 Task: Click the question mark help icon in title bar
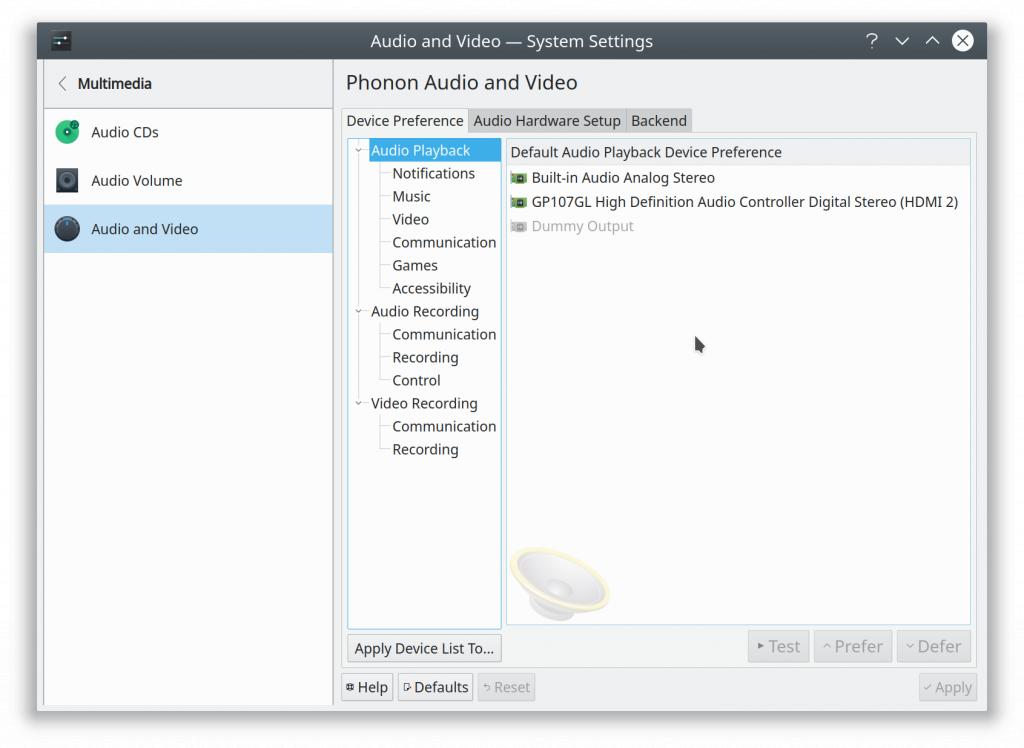click(872, 41)
